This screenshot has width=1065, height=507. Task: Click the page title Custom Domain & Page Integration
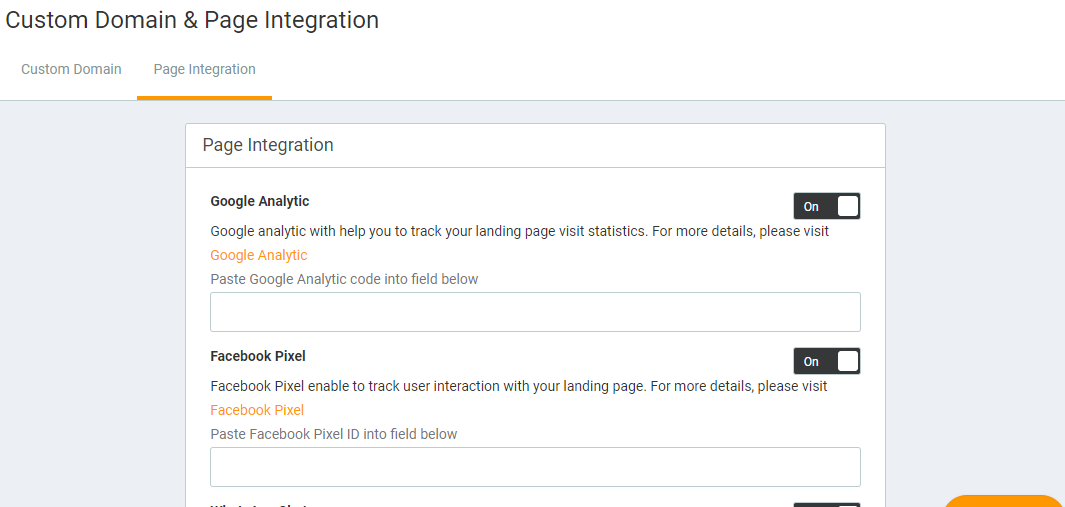[192, 20]
